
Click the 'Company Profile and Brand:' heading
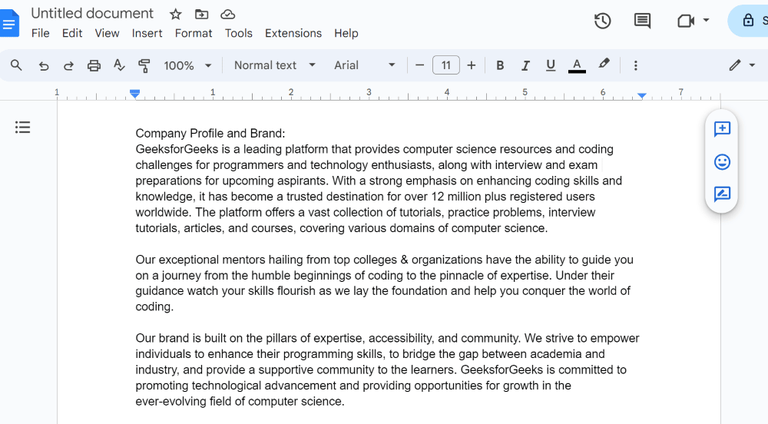[210, 133]
